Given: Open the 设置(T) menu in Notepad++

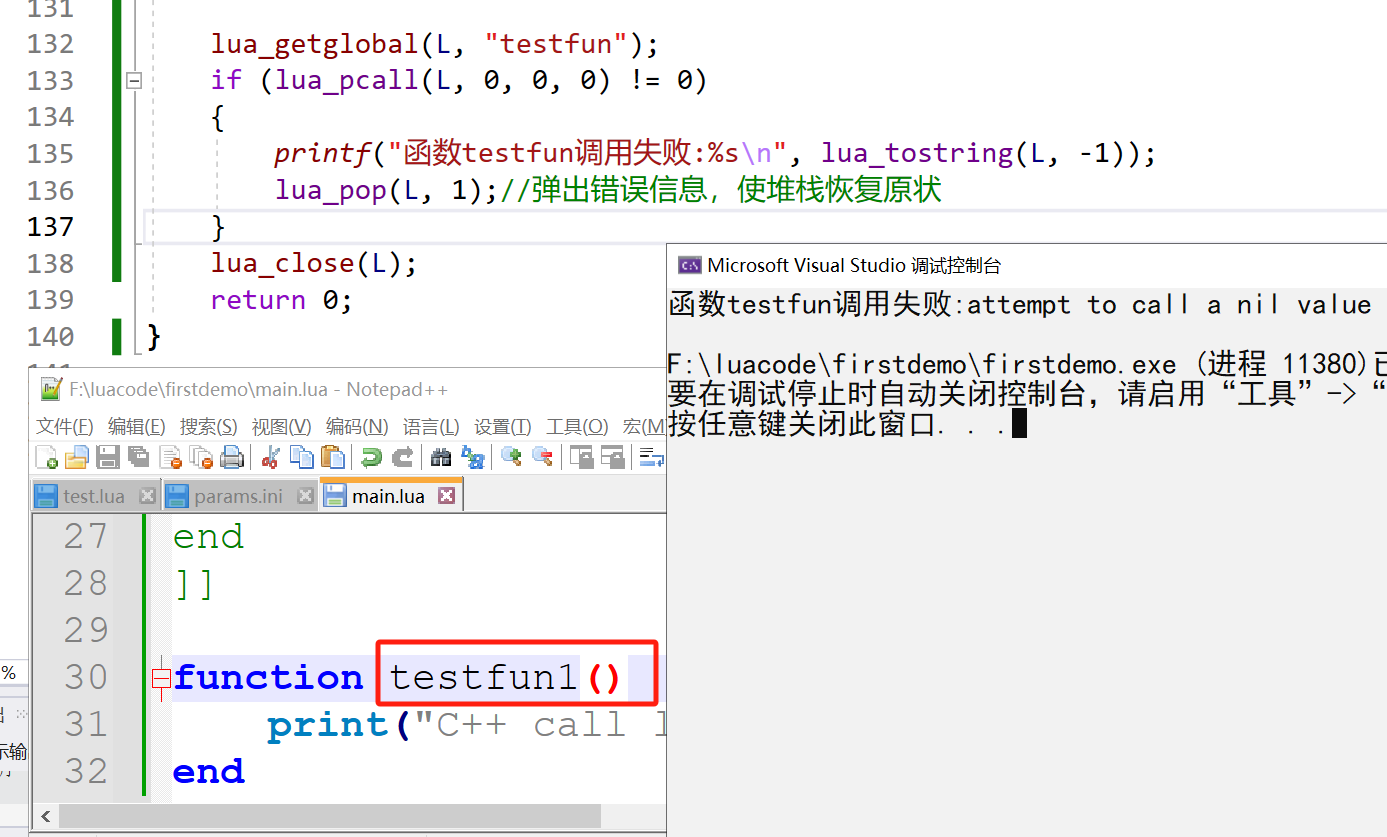Looking at the screenshot, I should 503,427.
